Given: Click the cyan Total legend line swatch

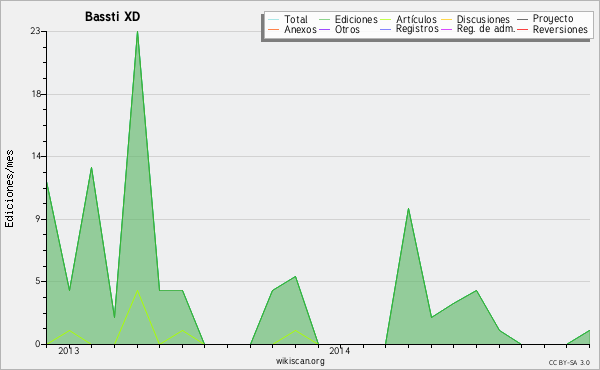Looking at the screenshot, I should pos(274,20).
